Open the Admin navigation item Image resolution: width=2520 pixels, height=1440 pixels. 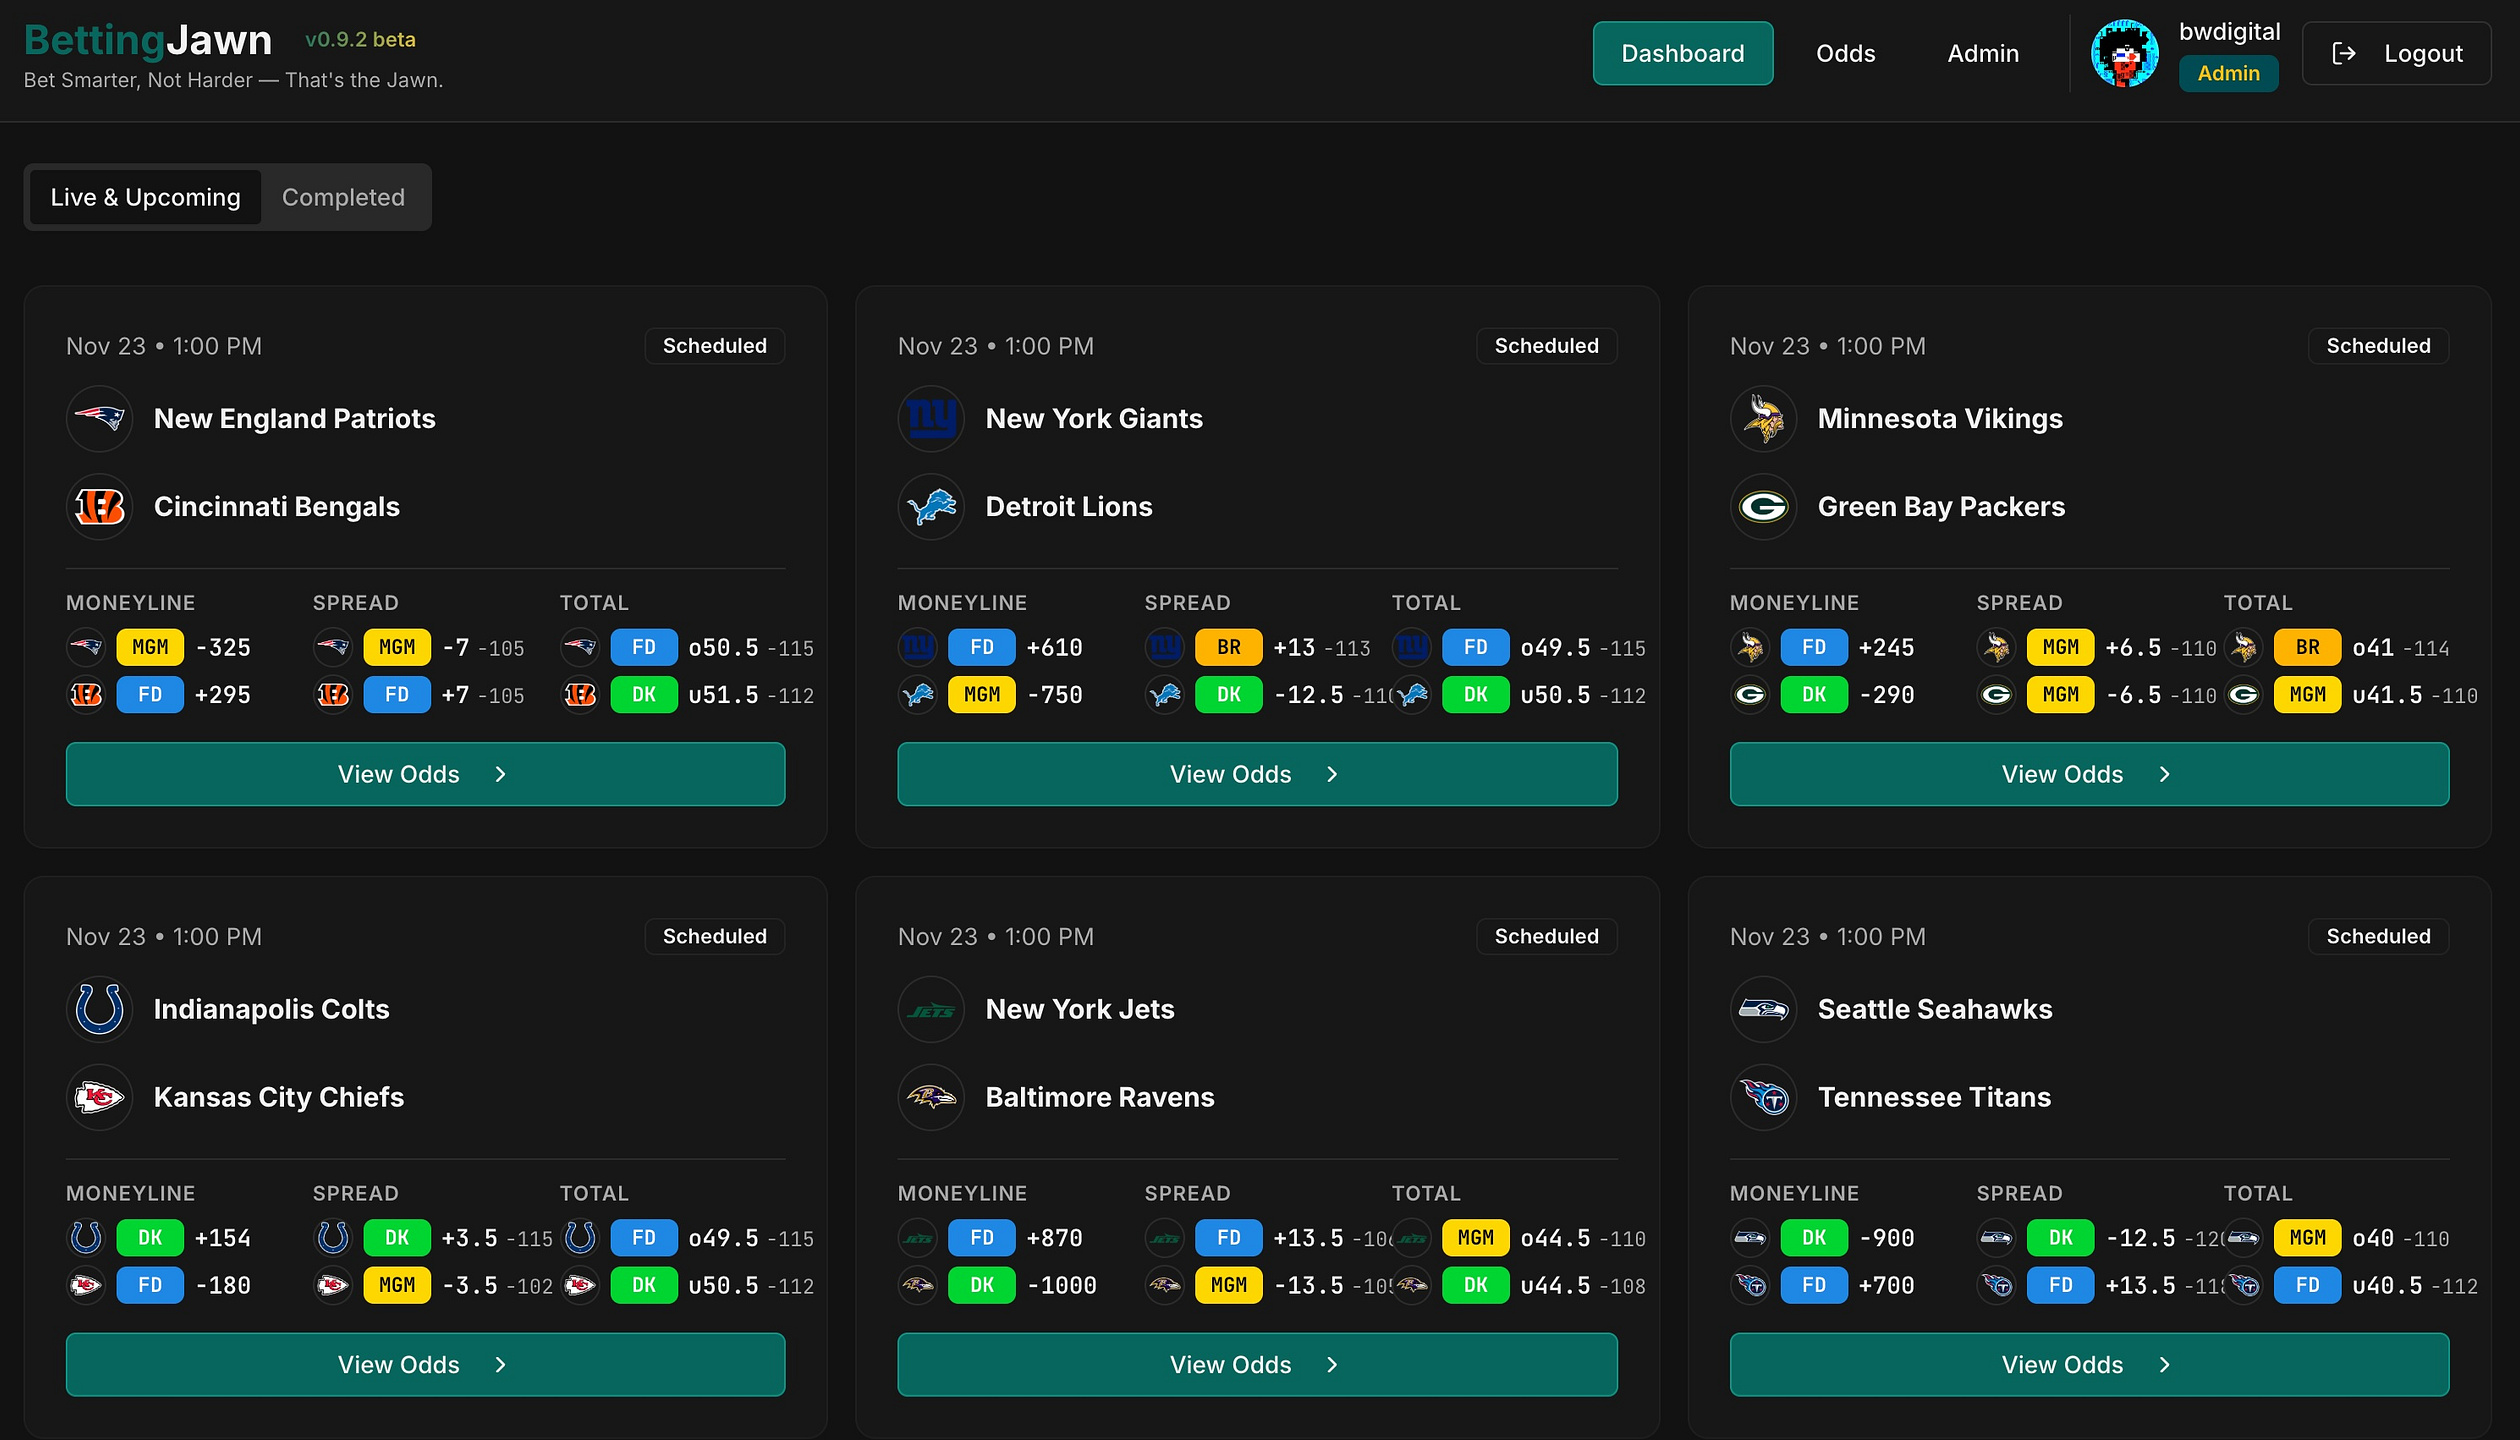click(1983, 54)
